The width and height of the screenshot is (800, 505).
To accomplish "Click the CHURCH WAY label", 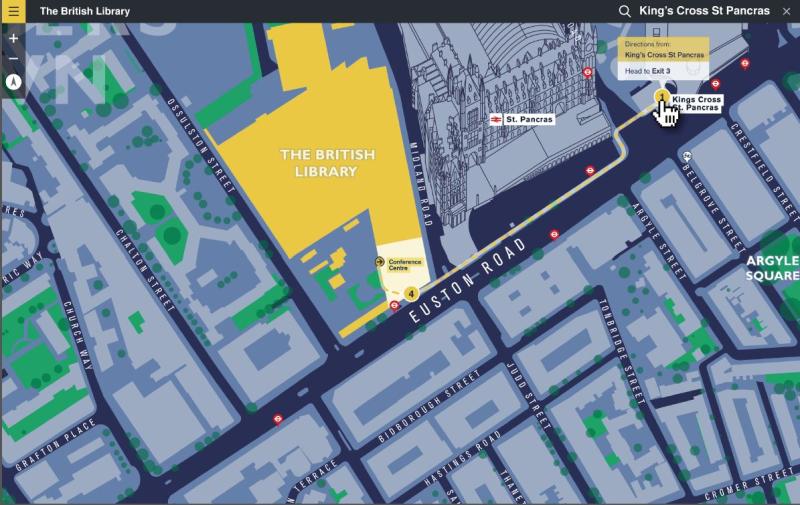I will (79, 336).
